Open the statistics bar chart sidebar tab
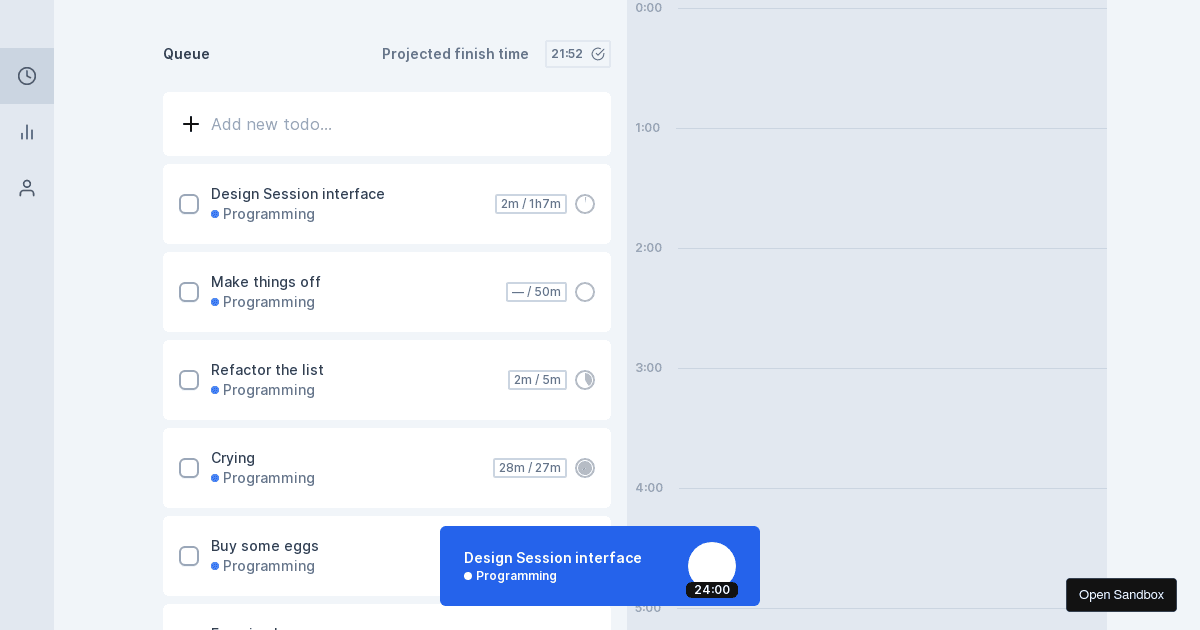Viewport: 1200px width, 630px height. pos(27,132)
